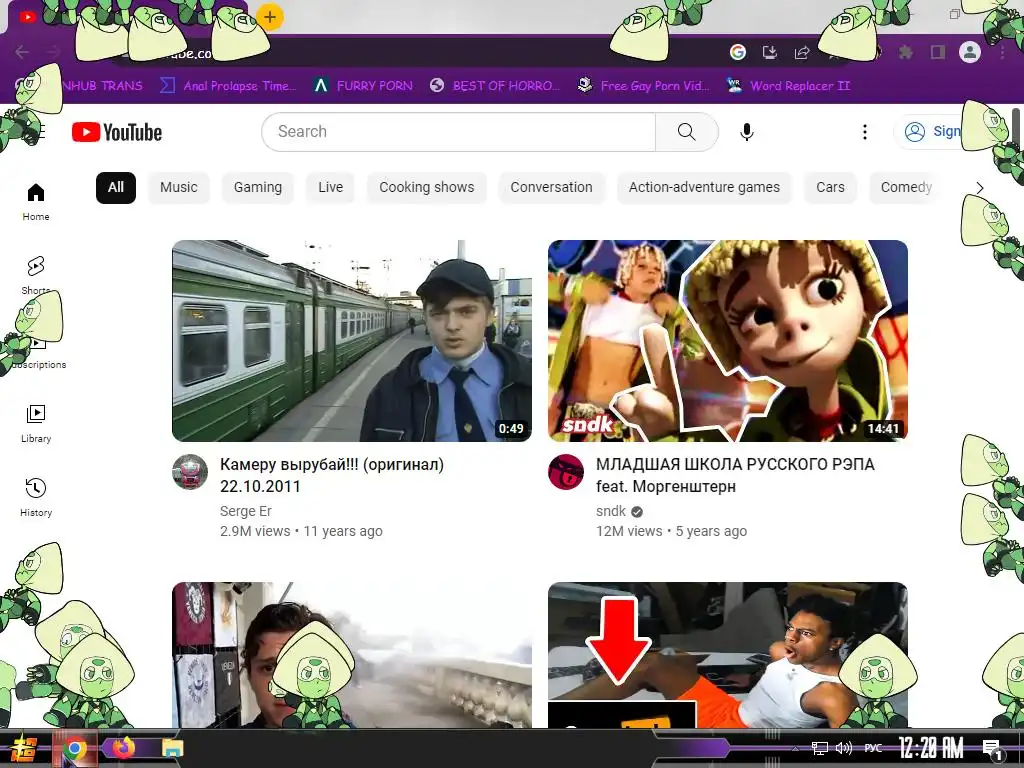Screen dimensions: 1024x768
Task: Click the share page icon in address bar
Action: click(x=801, y=52)
